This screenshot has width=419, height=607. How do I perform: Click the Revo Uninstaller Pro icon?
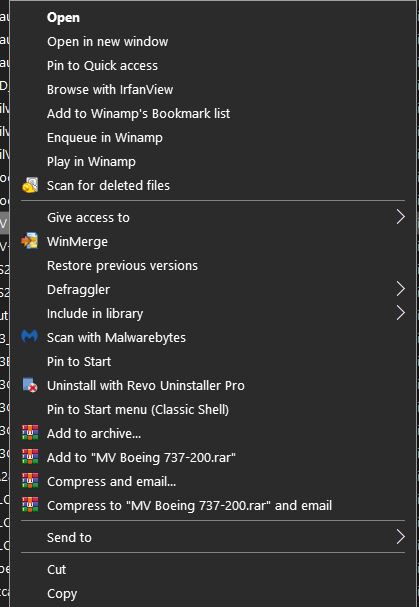[30, 385]
